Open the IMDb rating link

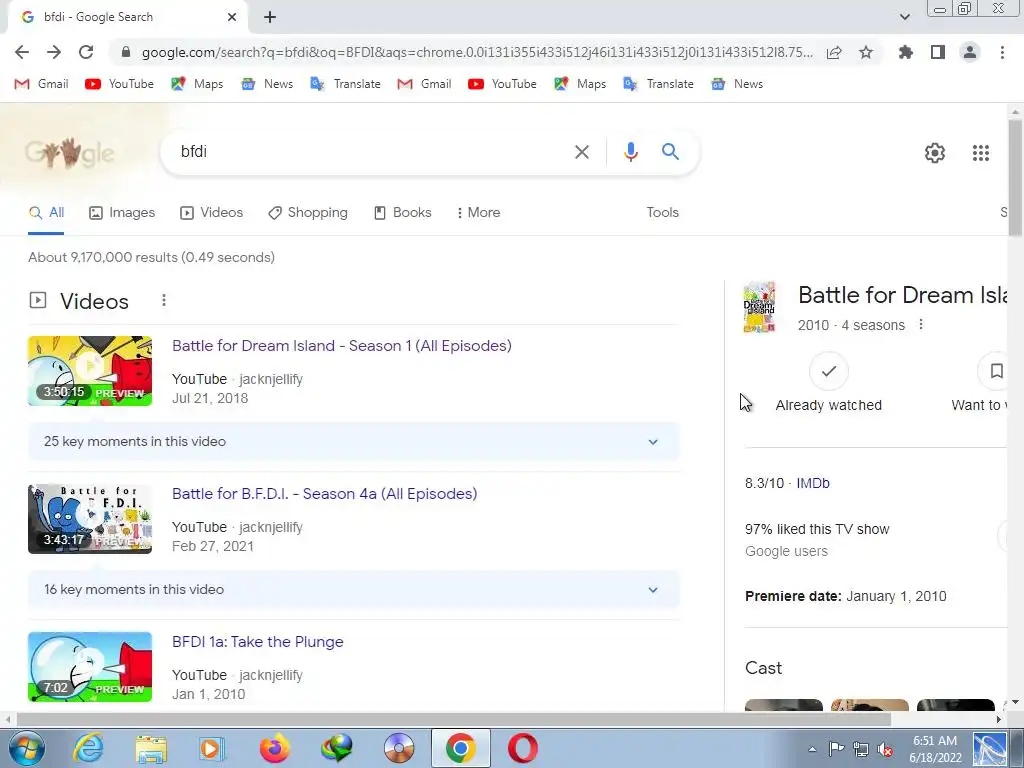point(813,483)
